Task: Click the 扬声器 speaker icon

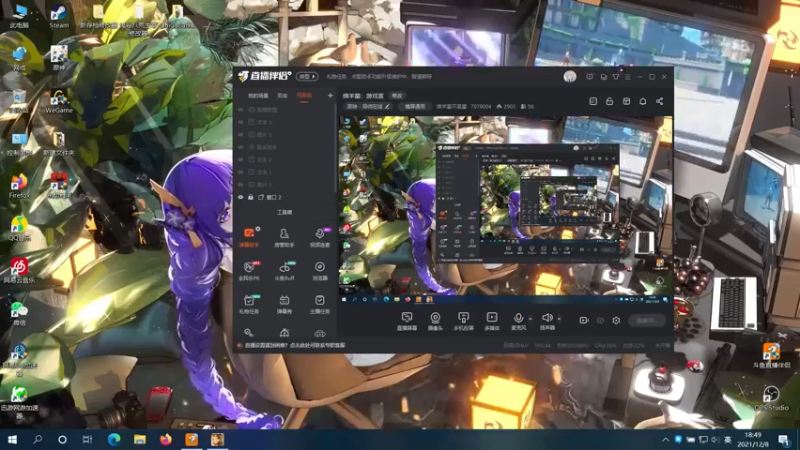Action: pyautogui.click(x=547, y=318)
